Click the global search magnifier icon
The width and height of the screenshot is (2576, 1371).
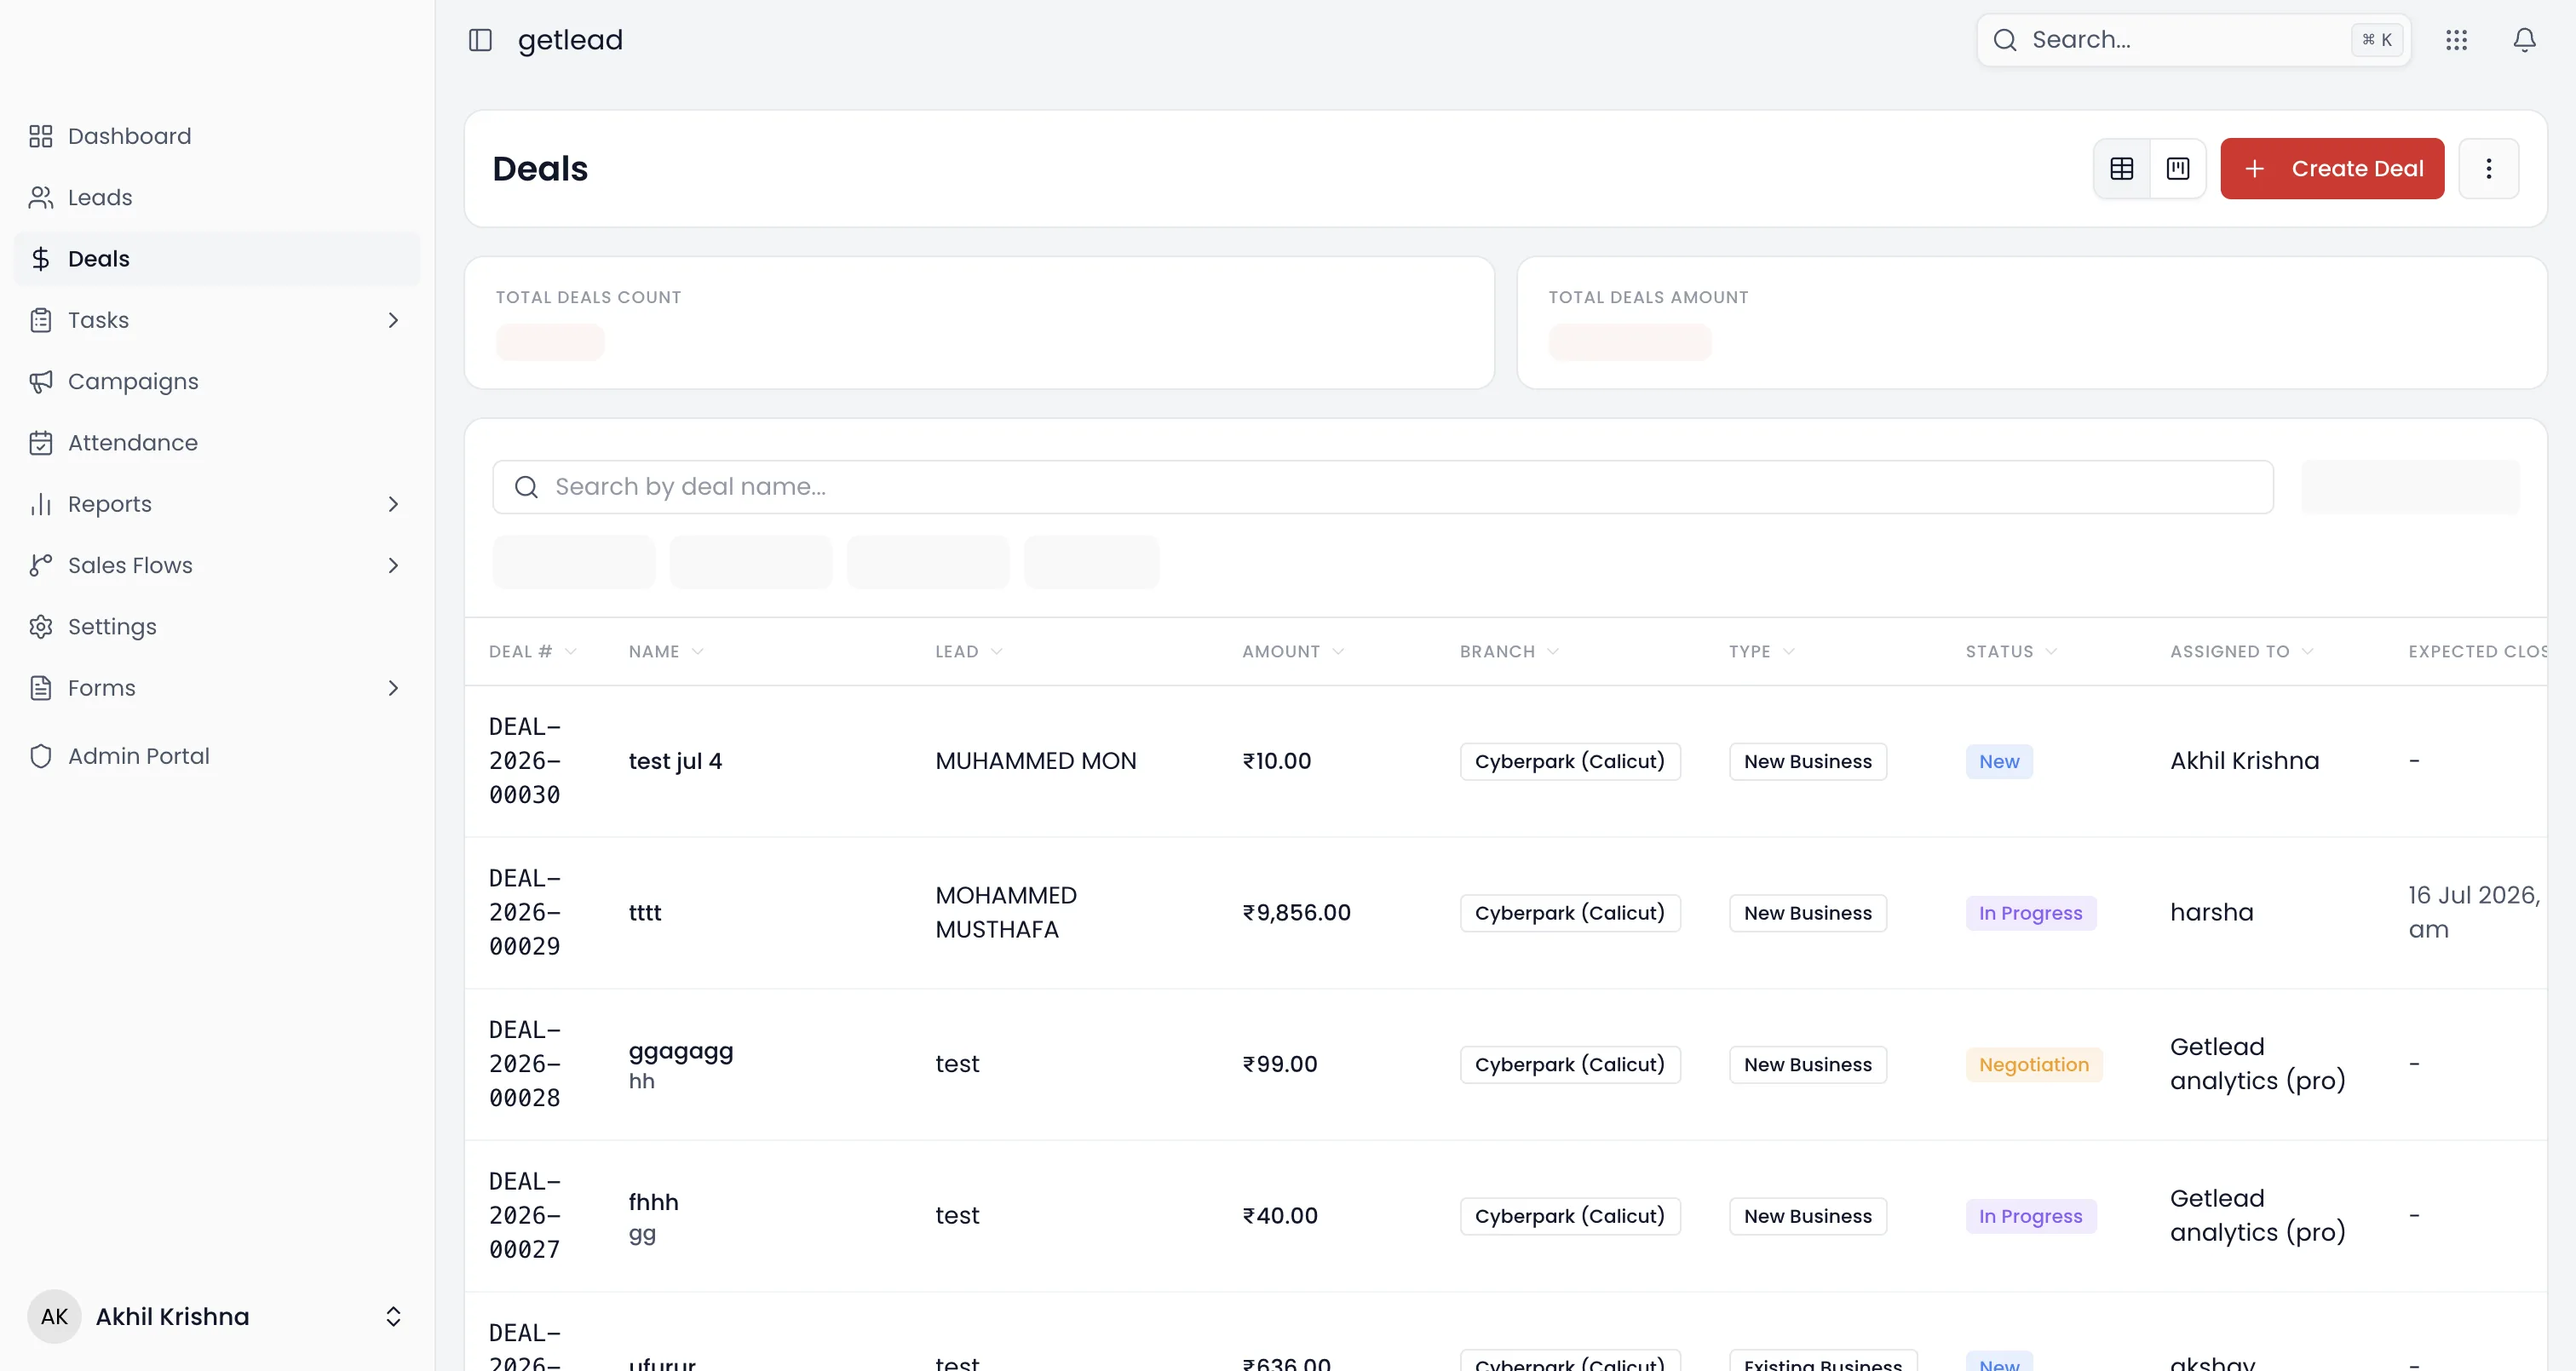click(x=2004, y=40)
